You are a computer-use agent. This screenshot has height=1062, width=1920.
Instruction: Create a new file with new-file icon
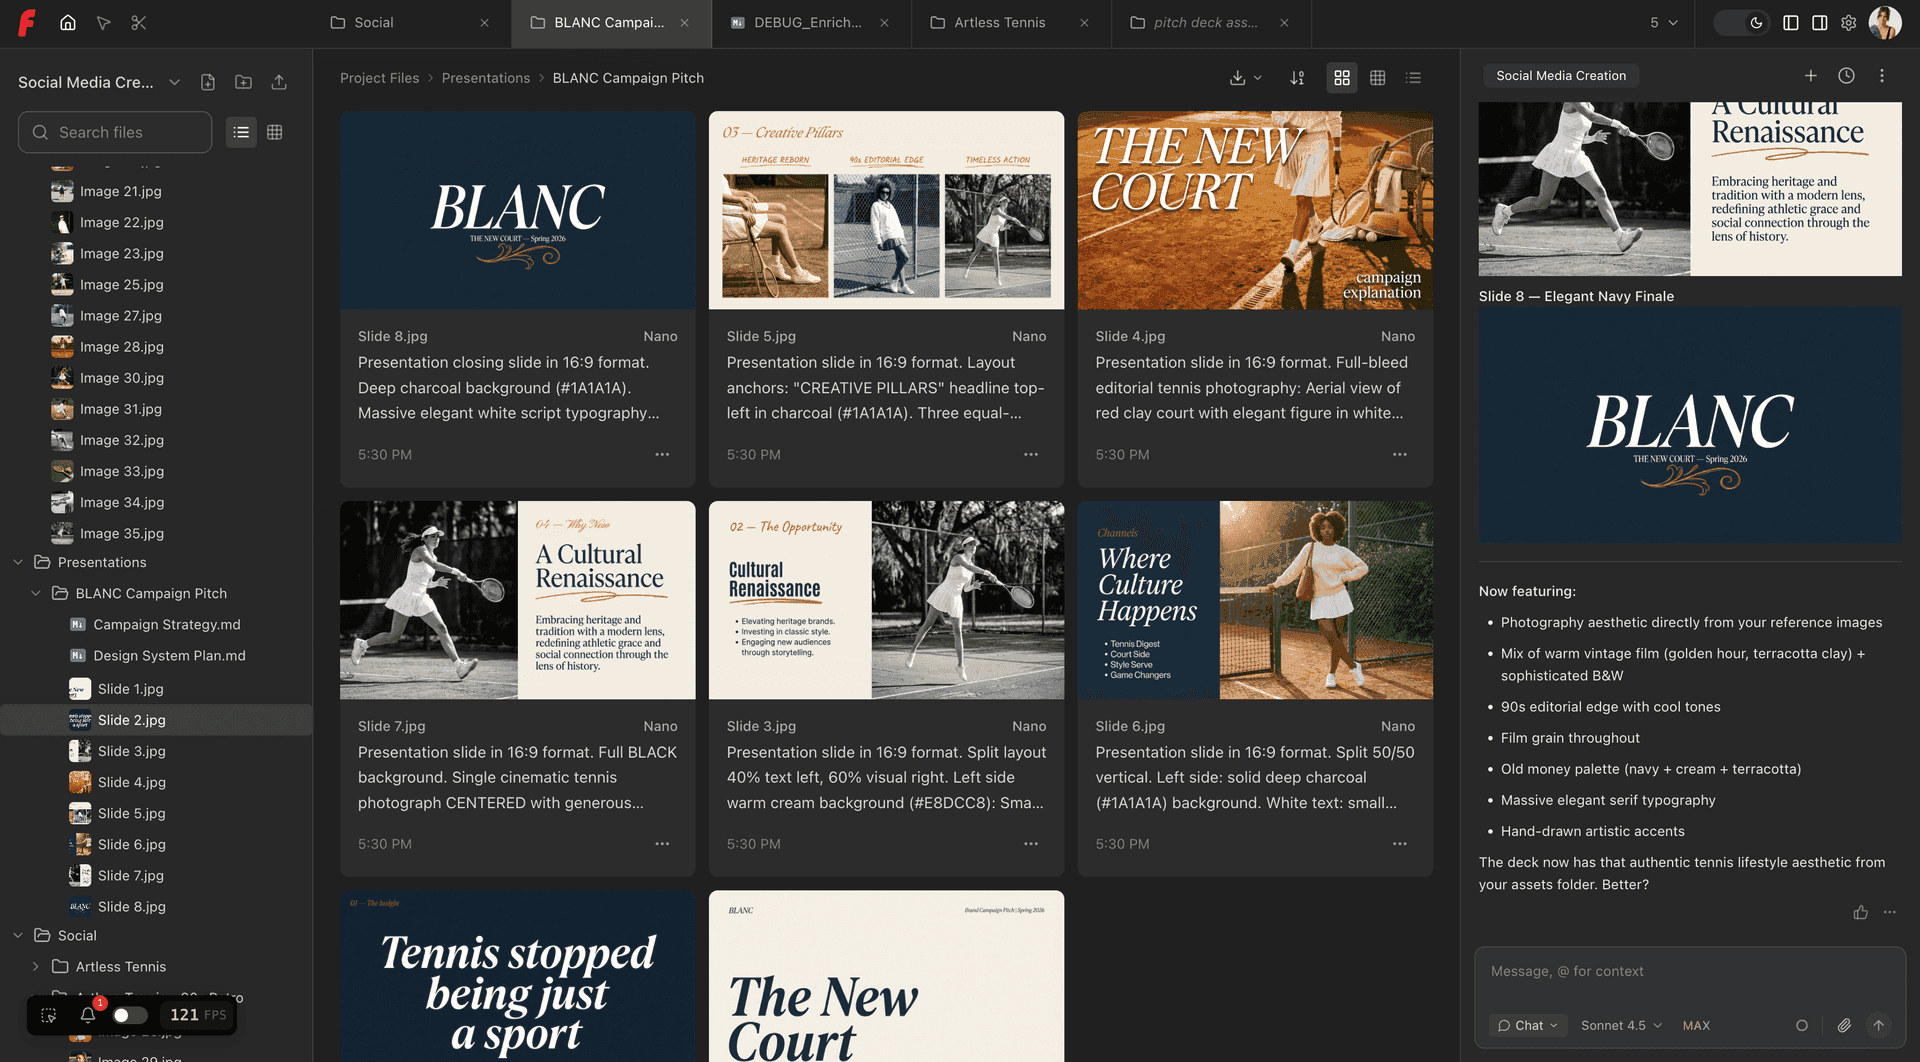[208, 82]
